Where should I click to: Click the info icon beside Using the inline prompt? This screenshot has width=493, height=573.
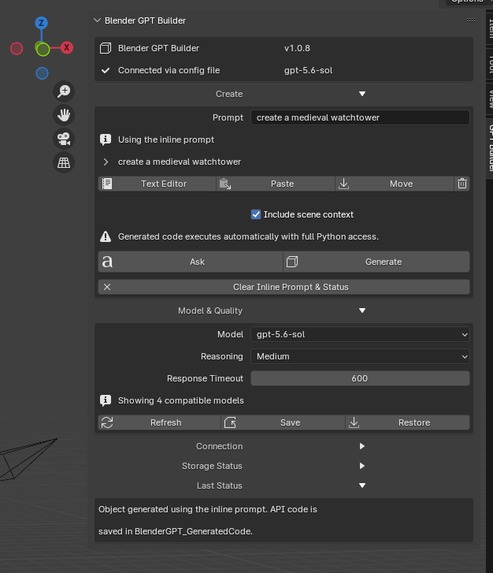pos(106,140)
